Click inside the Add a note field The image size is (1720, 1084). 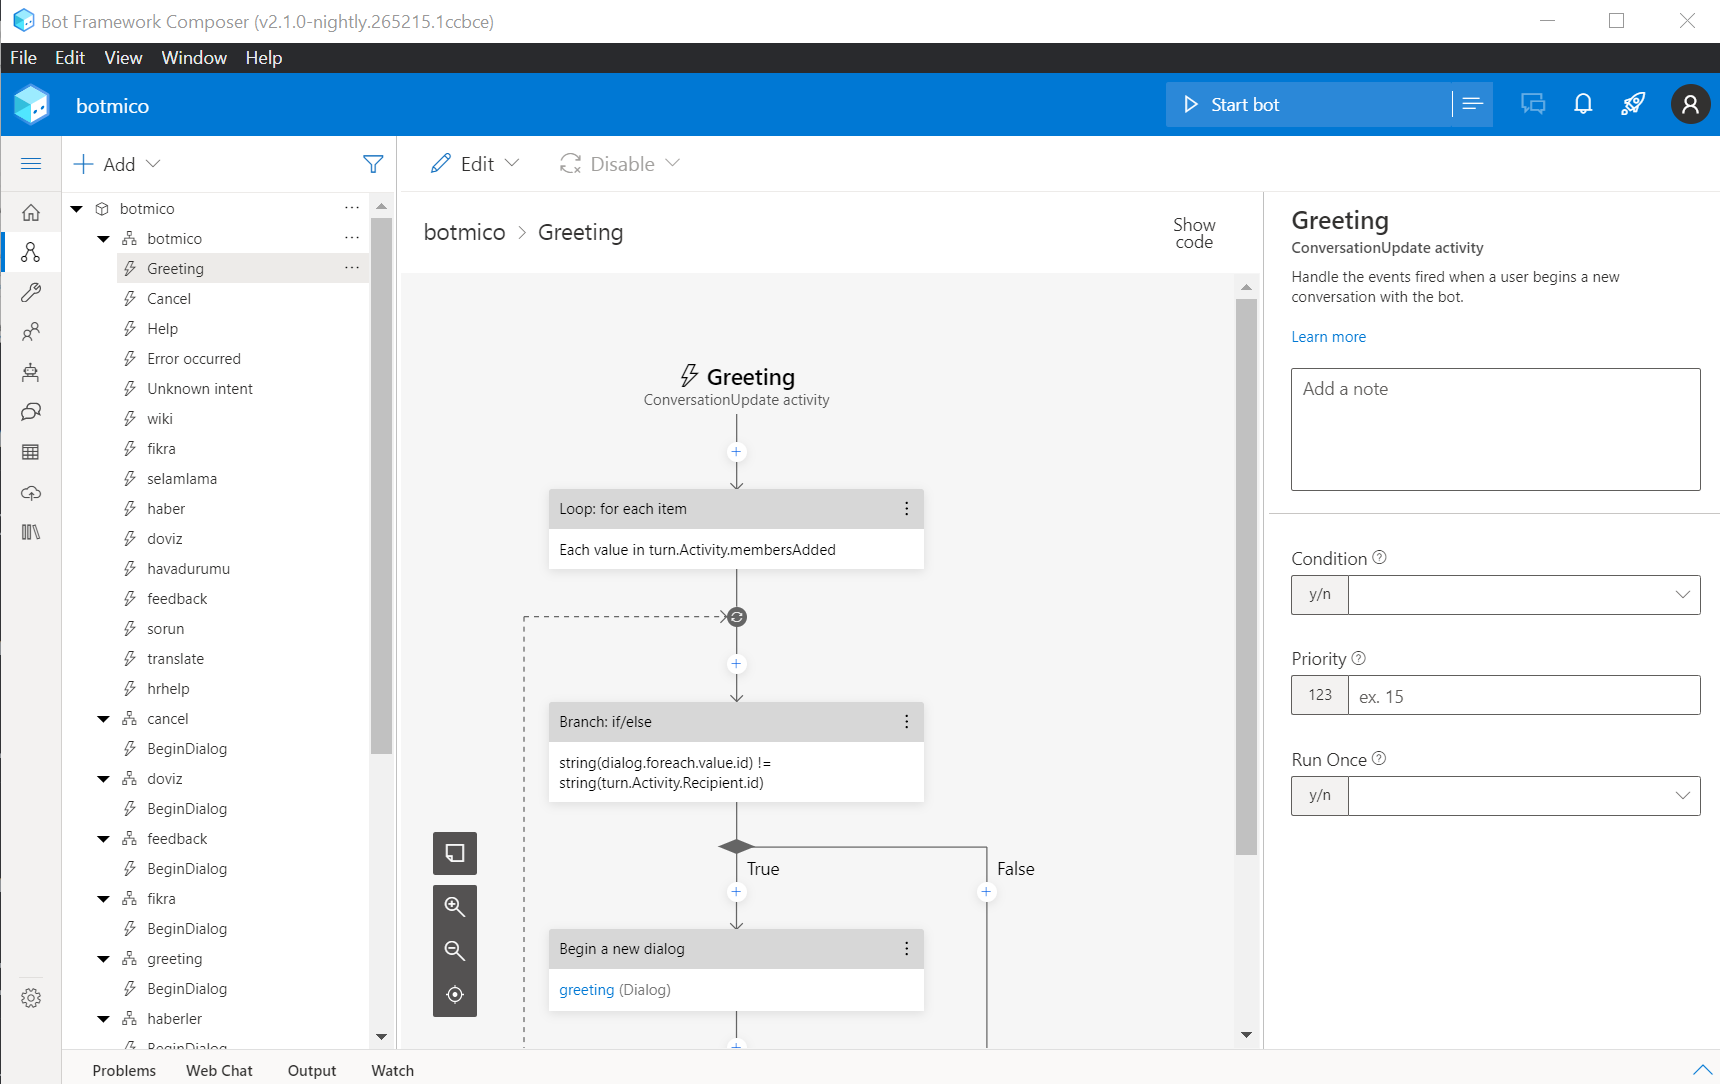[1494, 430]
